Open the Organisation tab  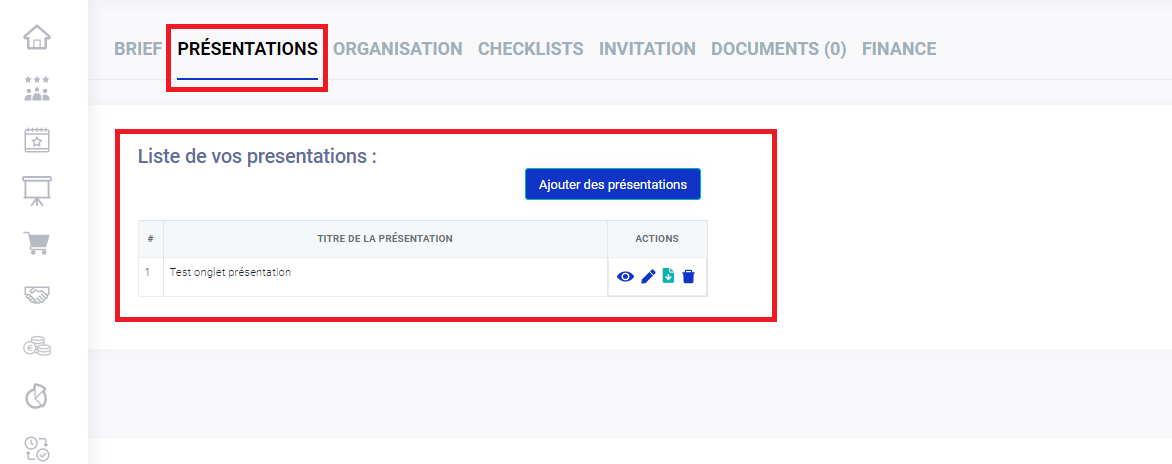point(398,48)
